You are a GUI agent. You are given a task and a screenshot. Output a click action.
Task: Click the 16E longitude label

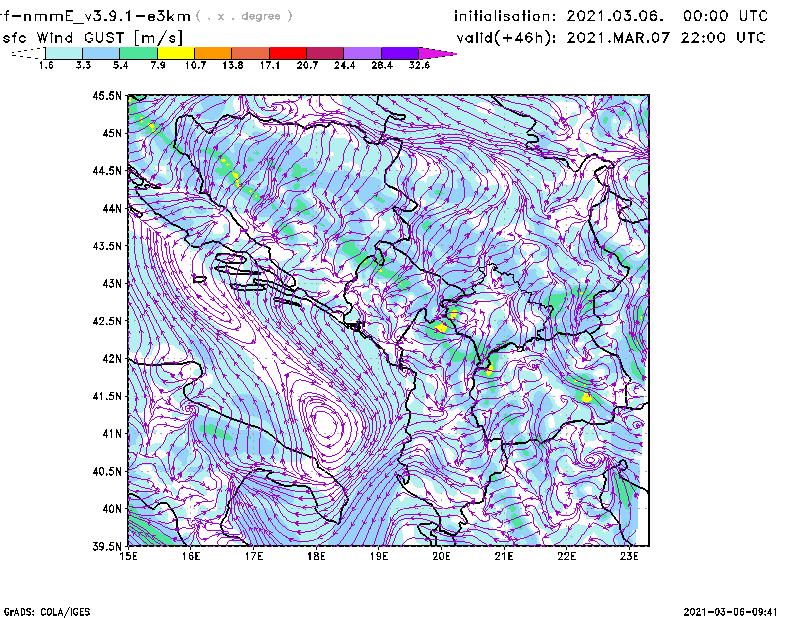pos(191,556)
